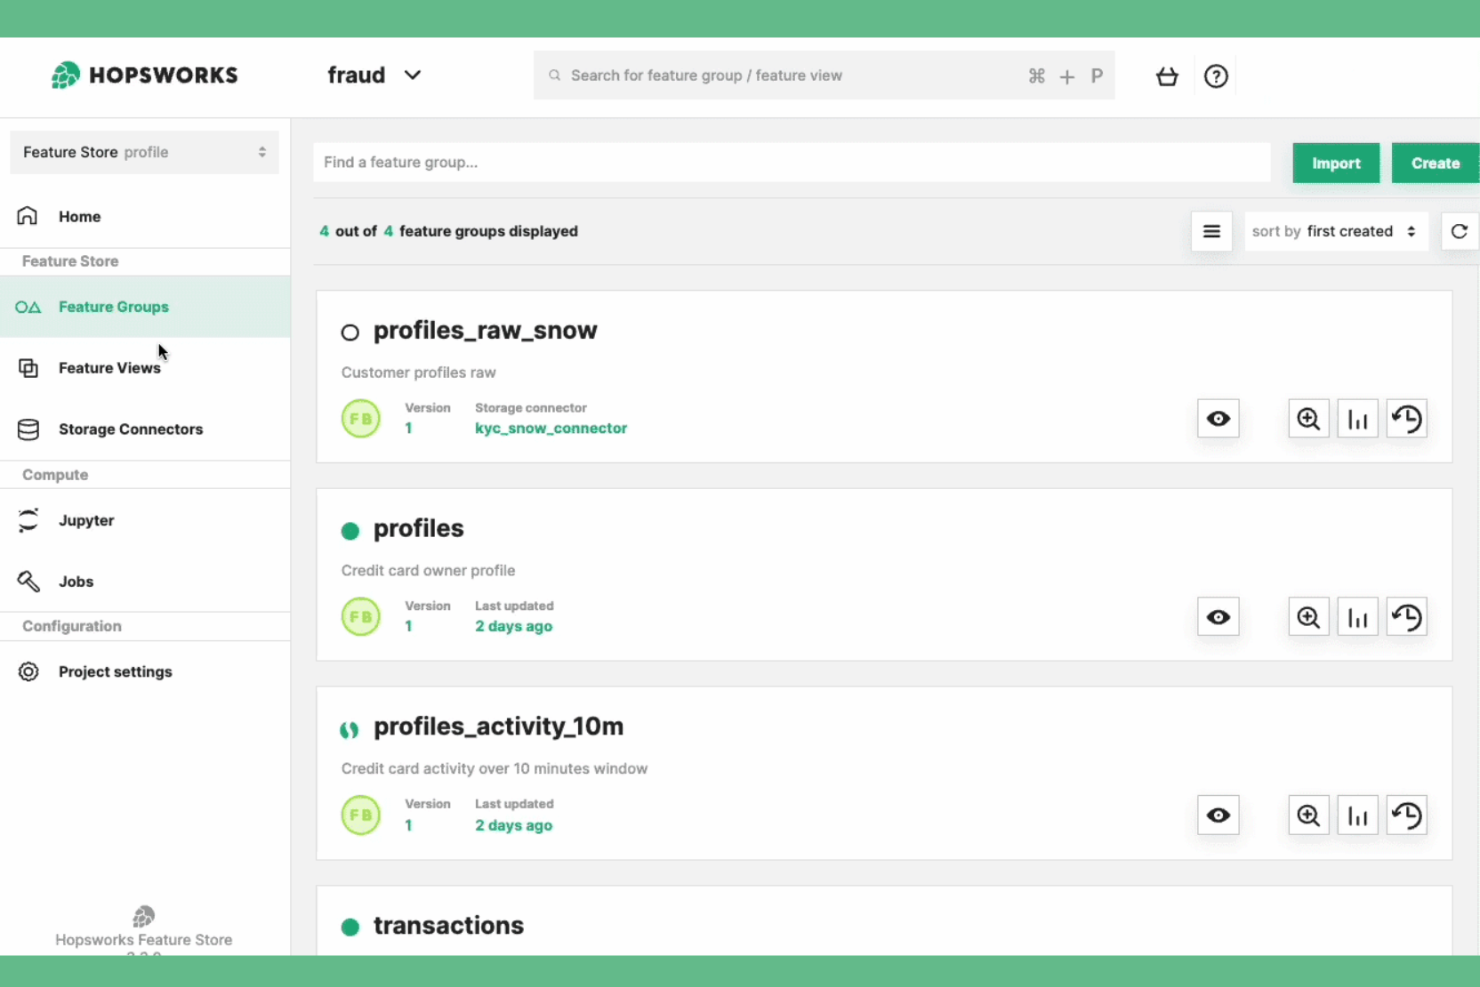Click the Find a feature group field
This screenshot has width=1480, height=987.
click(x=792, y=162)
